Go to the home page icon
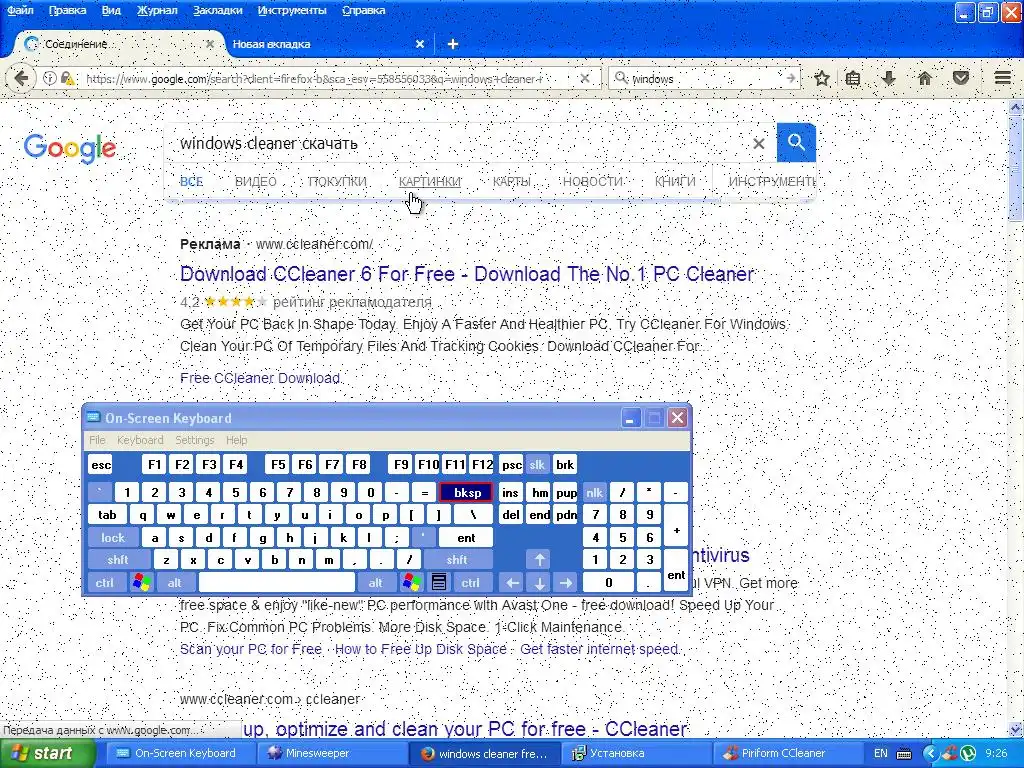The height and width of the screenshot is (768, 1024). pos(925,78)
